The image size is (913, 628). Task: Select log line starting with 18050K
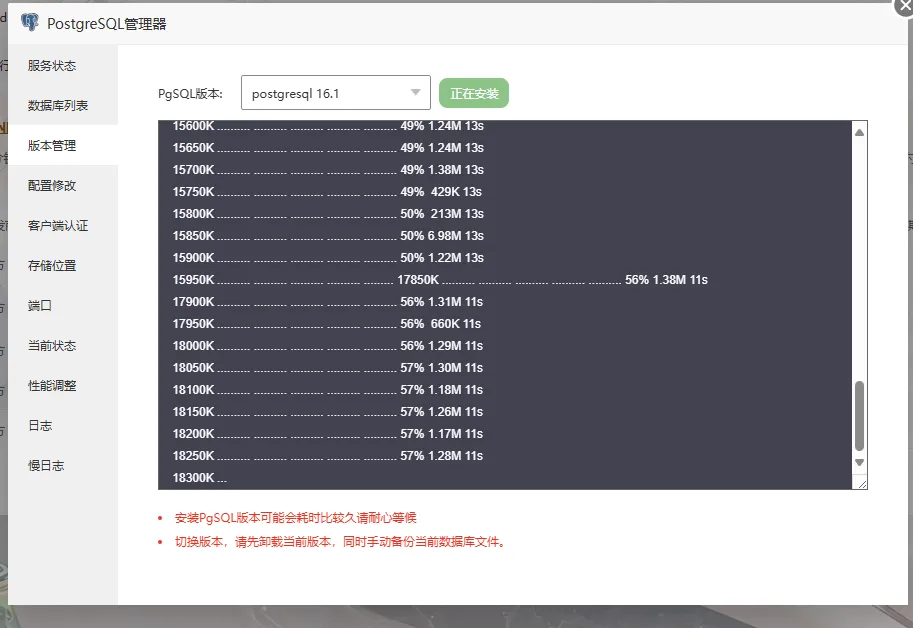click(x=328, y=368)
